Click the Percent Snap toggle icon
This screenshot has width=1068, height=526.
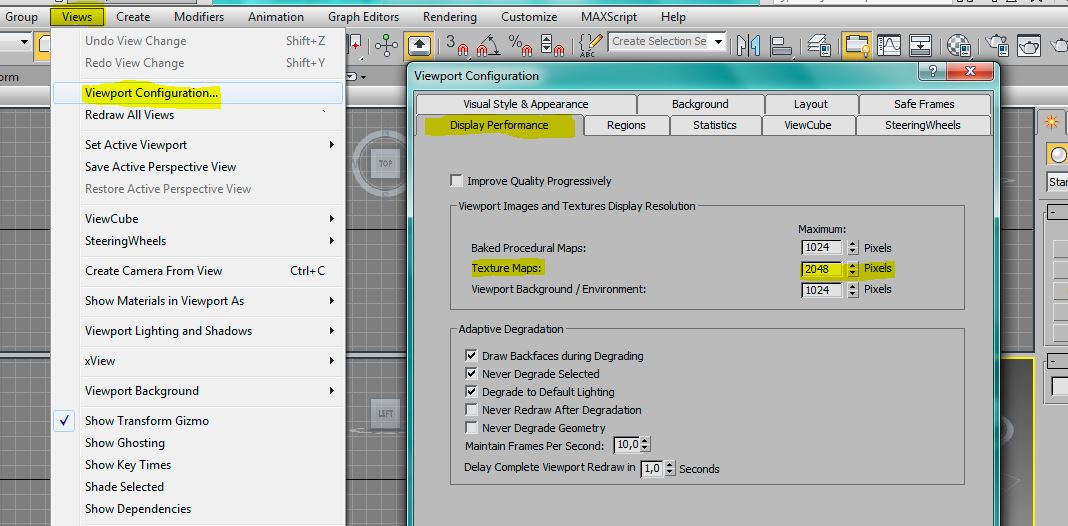point(519,45)
